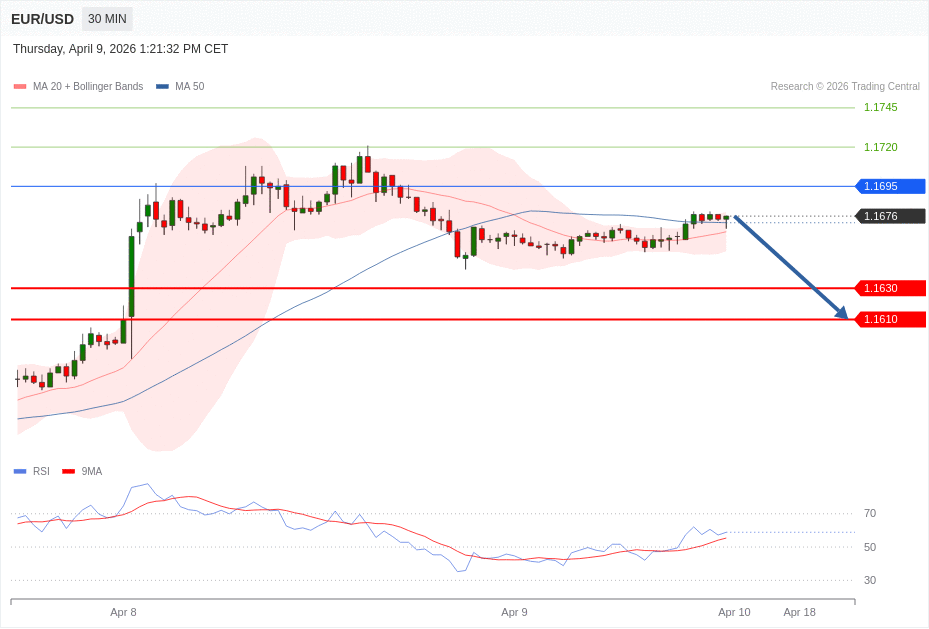
Task: Click the Research Trading Central copyright text
Action: pos(844,87)
